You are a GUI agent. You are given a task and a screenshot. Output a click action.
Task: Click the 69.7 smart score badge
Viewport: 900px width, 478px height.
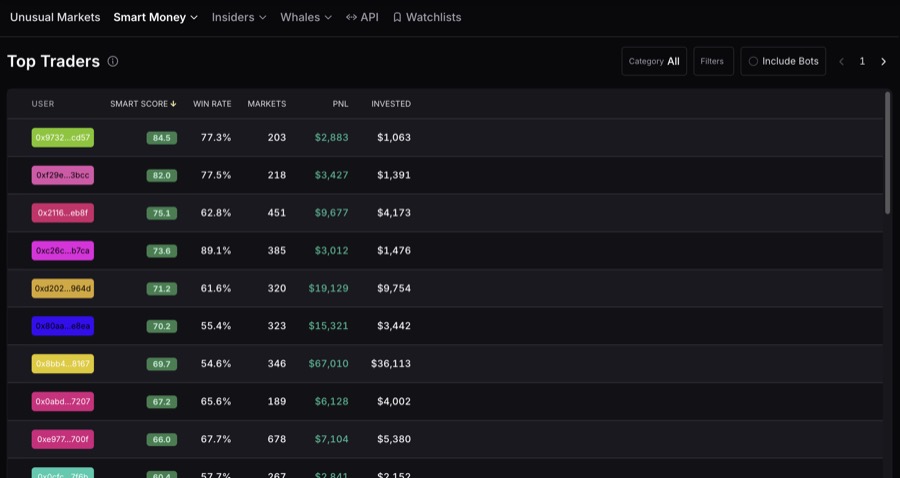coord(162,364)
